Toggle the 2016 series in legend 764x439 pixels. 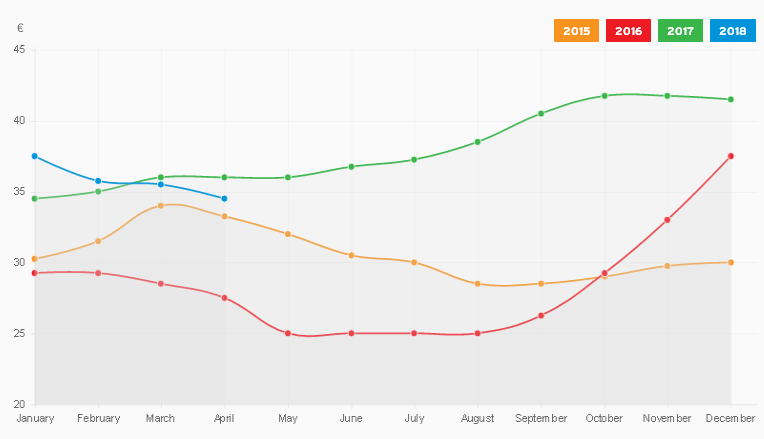[628, 31]
